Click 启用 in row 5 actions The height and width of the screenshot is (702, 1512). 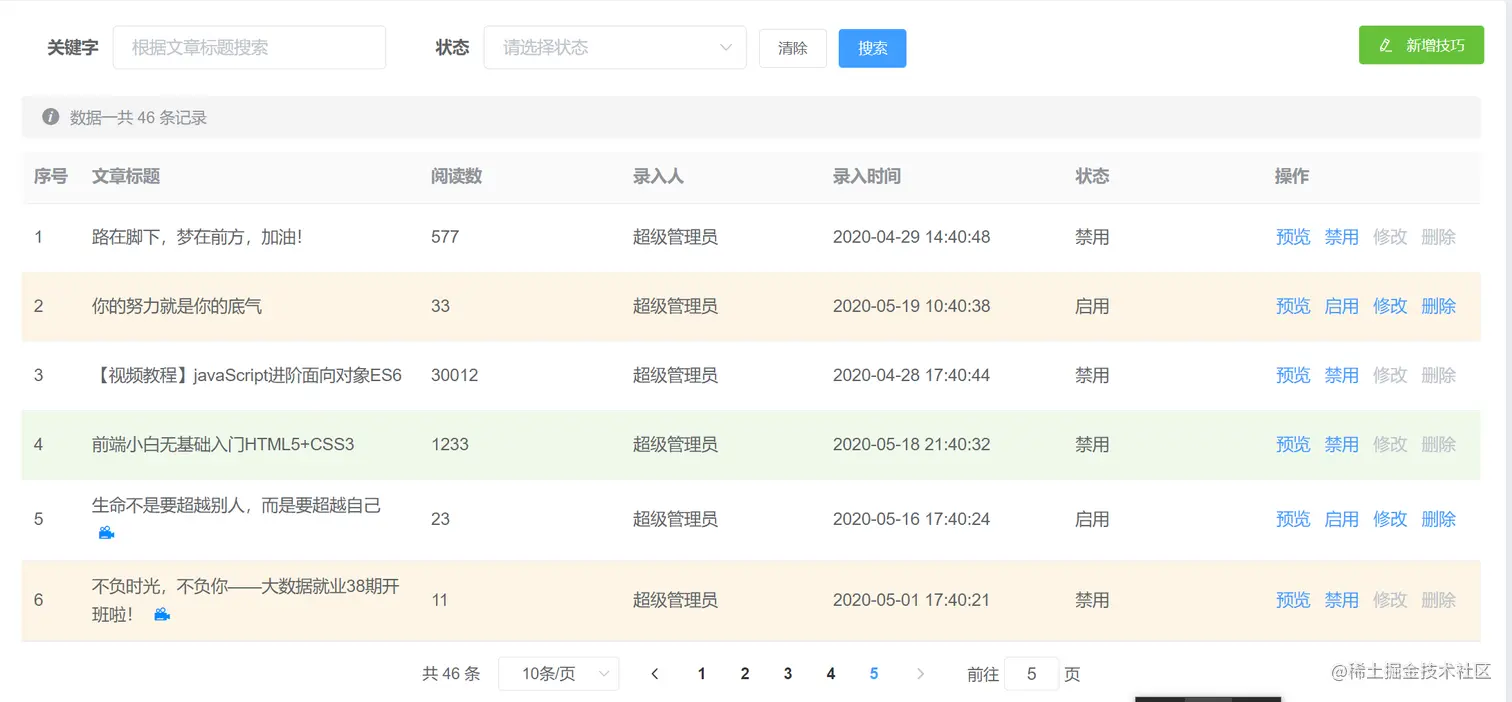(x=1342, y=519)
